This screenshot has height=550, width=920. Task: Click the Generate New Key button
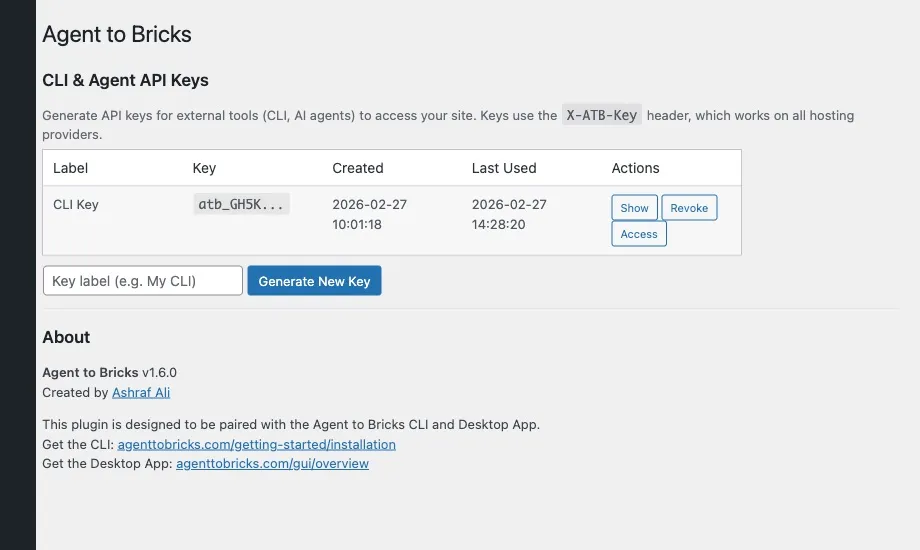click(x=314, y=281)
